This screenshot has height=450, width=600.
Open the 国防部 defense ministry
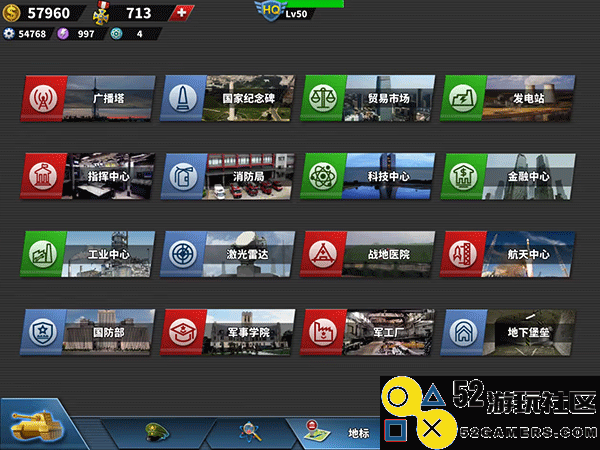(88, 331)
